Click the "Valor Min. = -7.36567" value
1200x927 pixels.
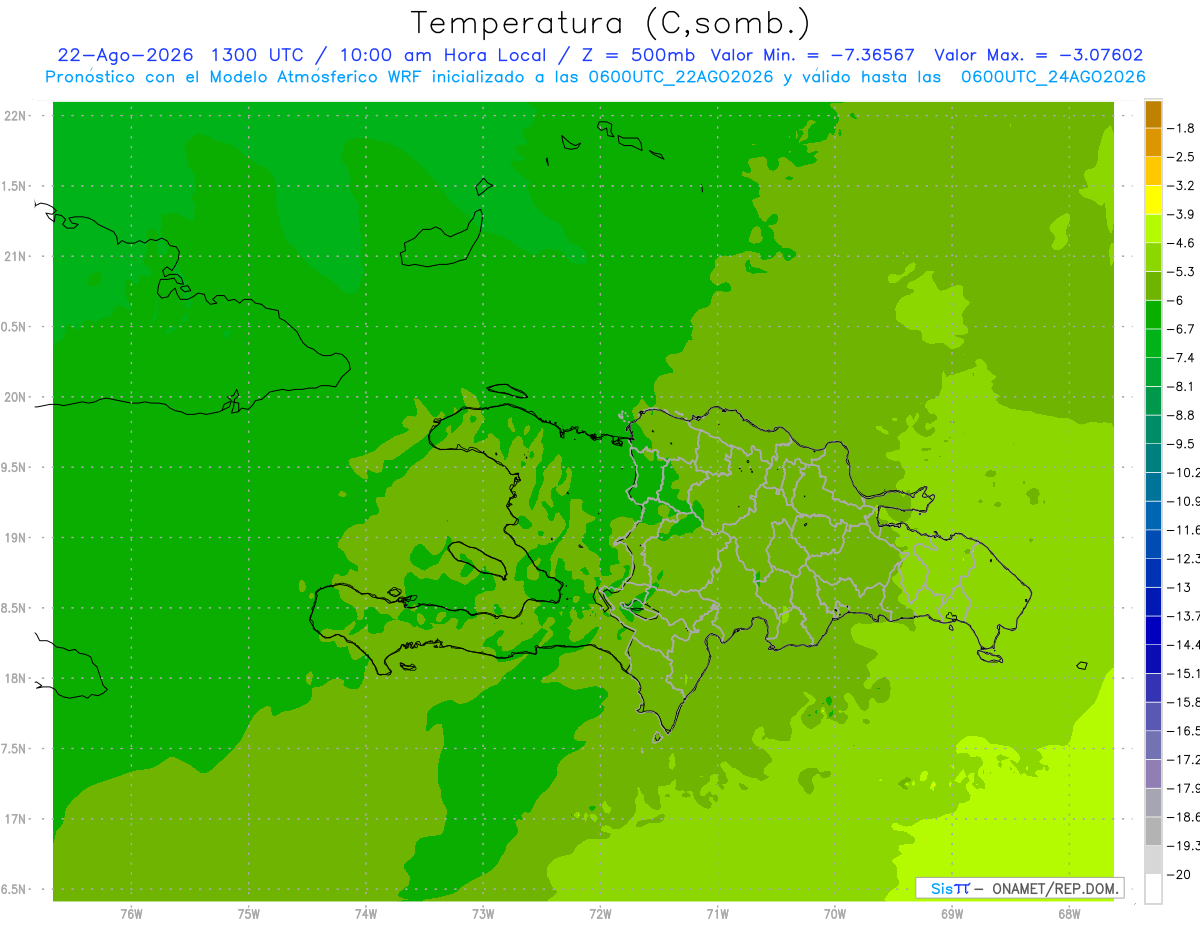tap(815, 55)
